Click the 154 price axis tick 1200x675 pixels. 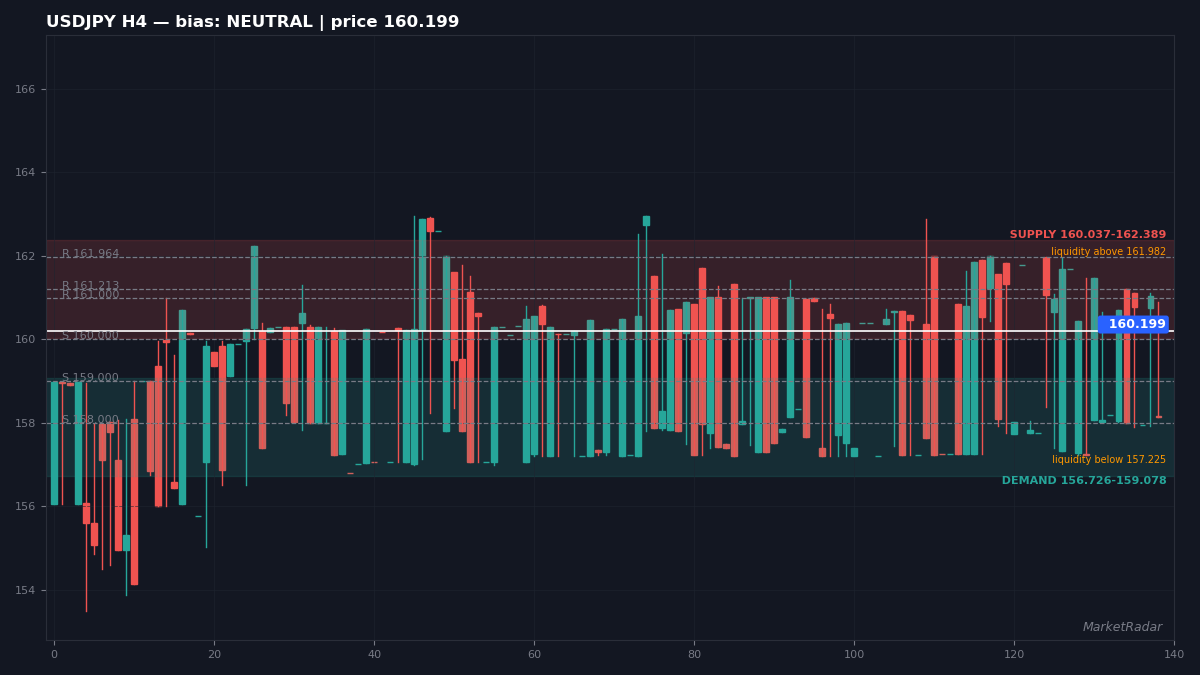point(25,591)
